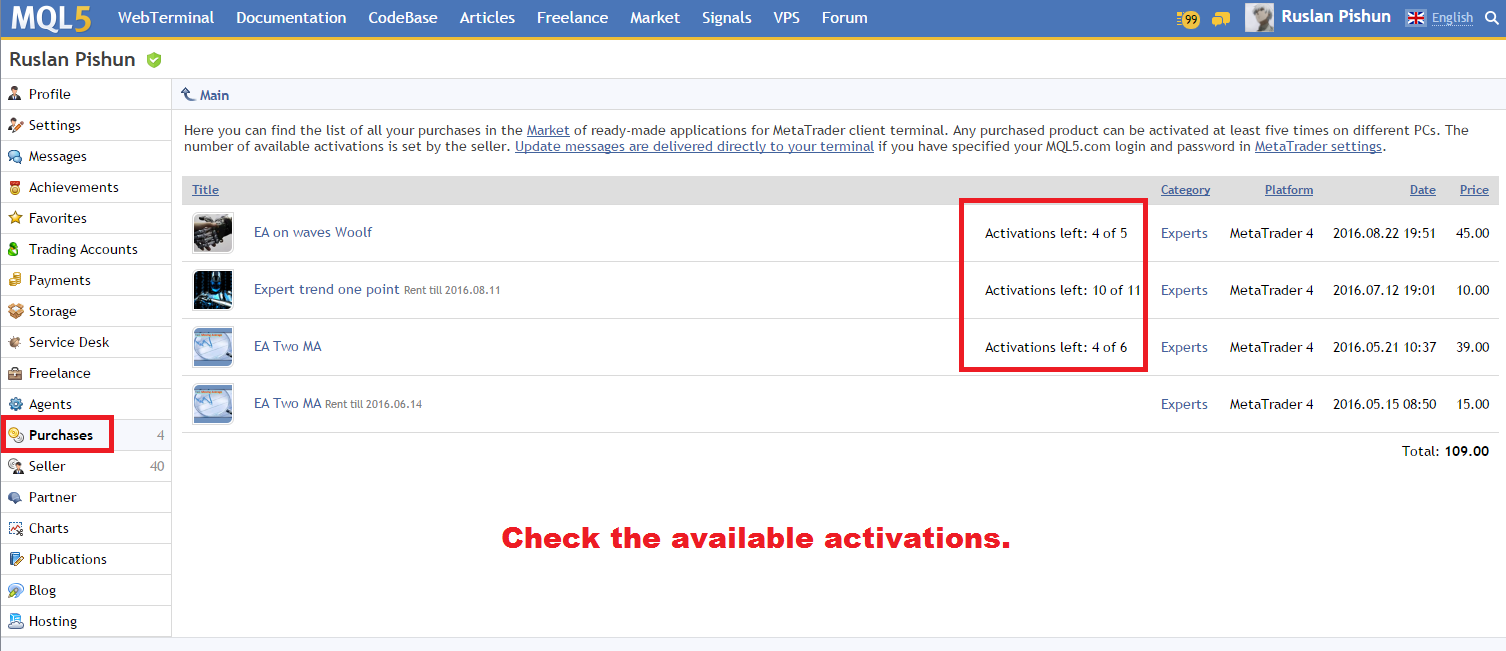
Task: Click Activations left: 4 of 5 text
Action: [x=1056, y=233]
